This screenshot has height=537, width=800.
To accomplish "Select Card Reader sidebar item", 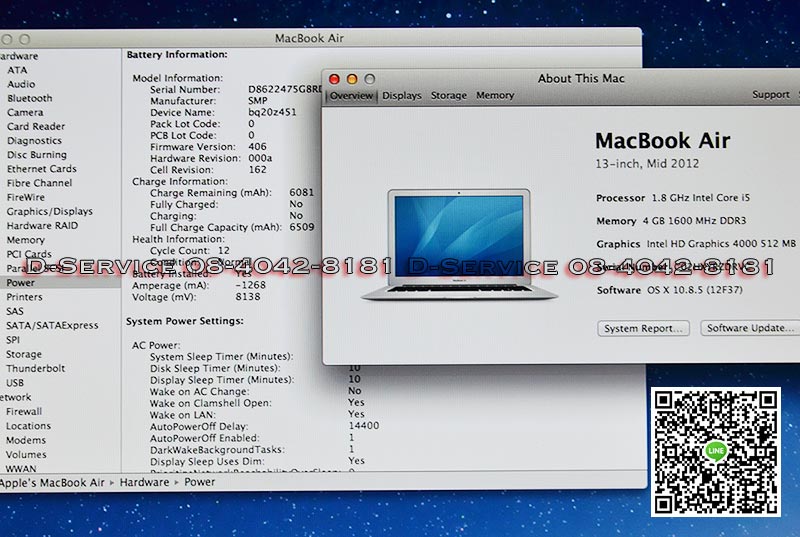I will click(x=36, y=126).
